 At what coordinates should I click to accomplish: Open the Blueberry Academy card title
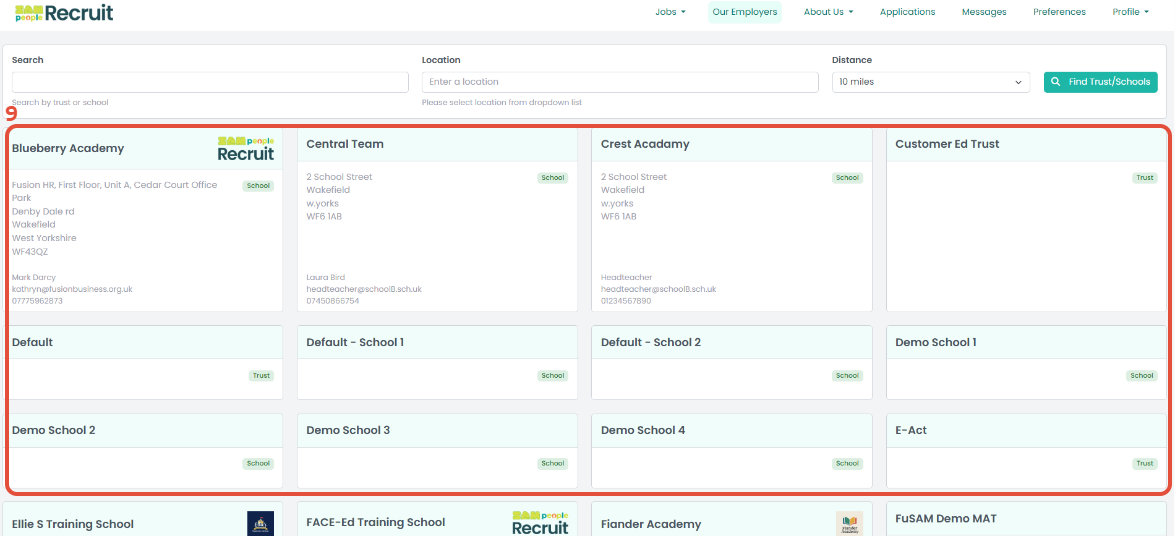(68, 148)
